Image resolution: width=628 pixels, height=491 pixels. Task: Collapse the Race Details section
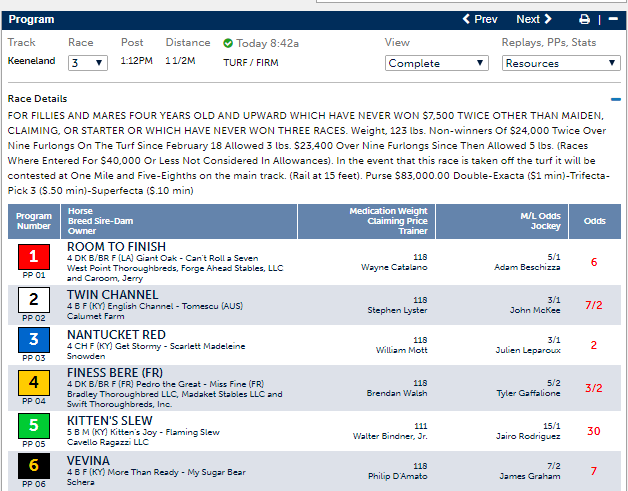coord(615,100)
